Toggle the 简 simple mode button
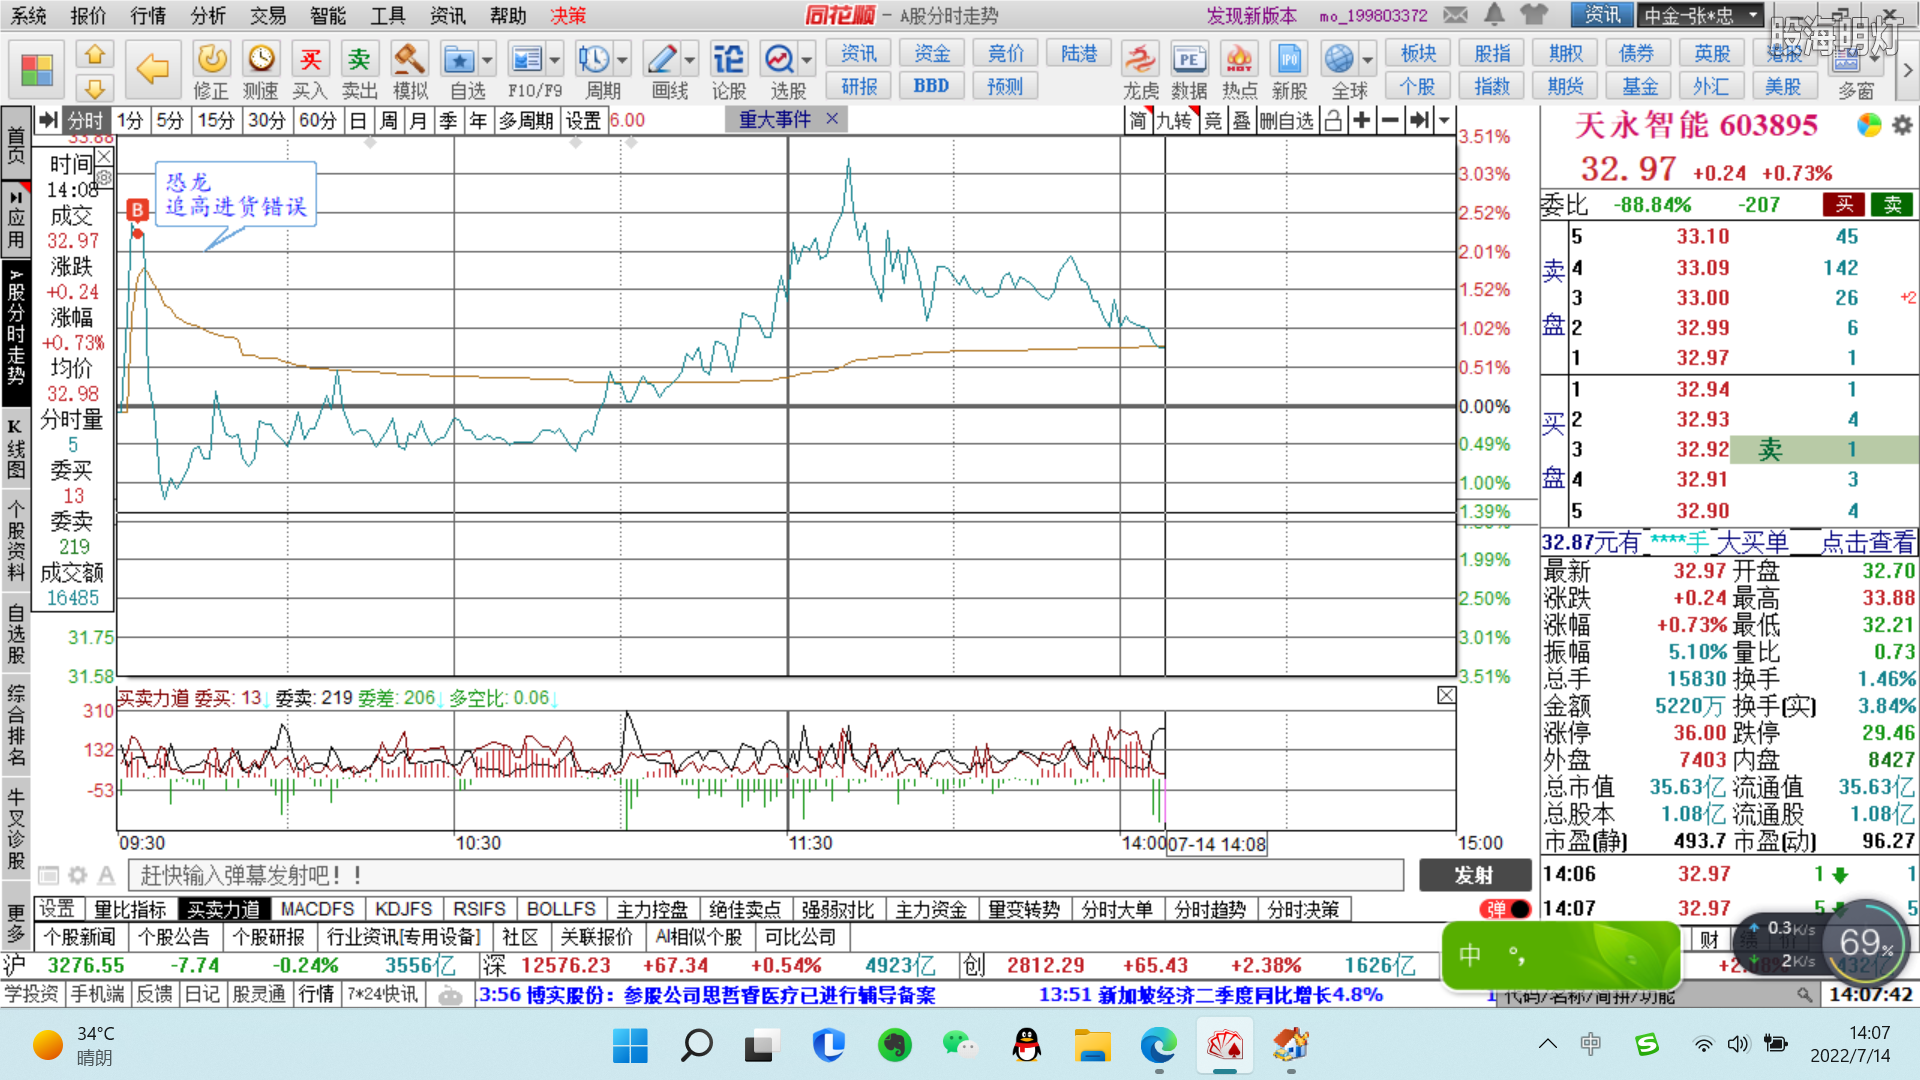Image resolution: width=1920 pixels, height=1080 pixels. 1138,121
